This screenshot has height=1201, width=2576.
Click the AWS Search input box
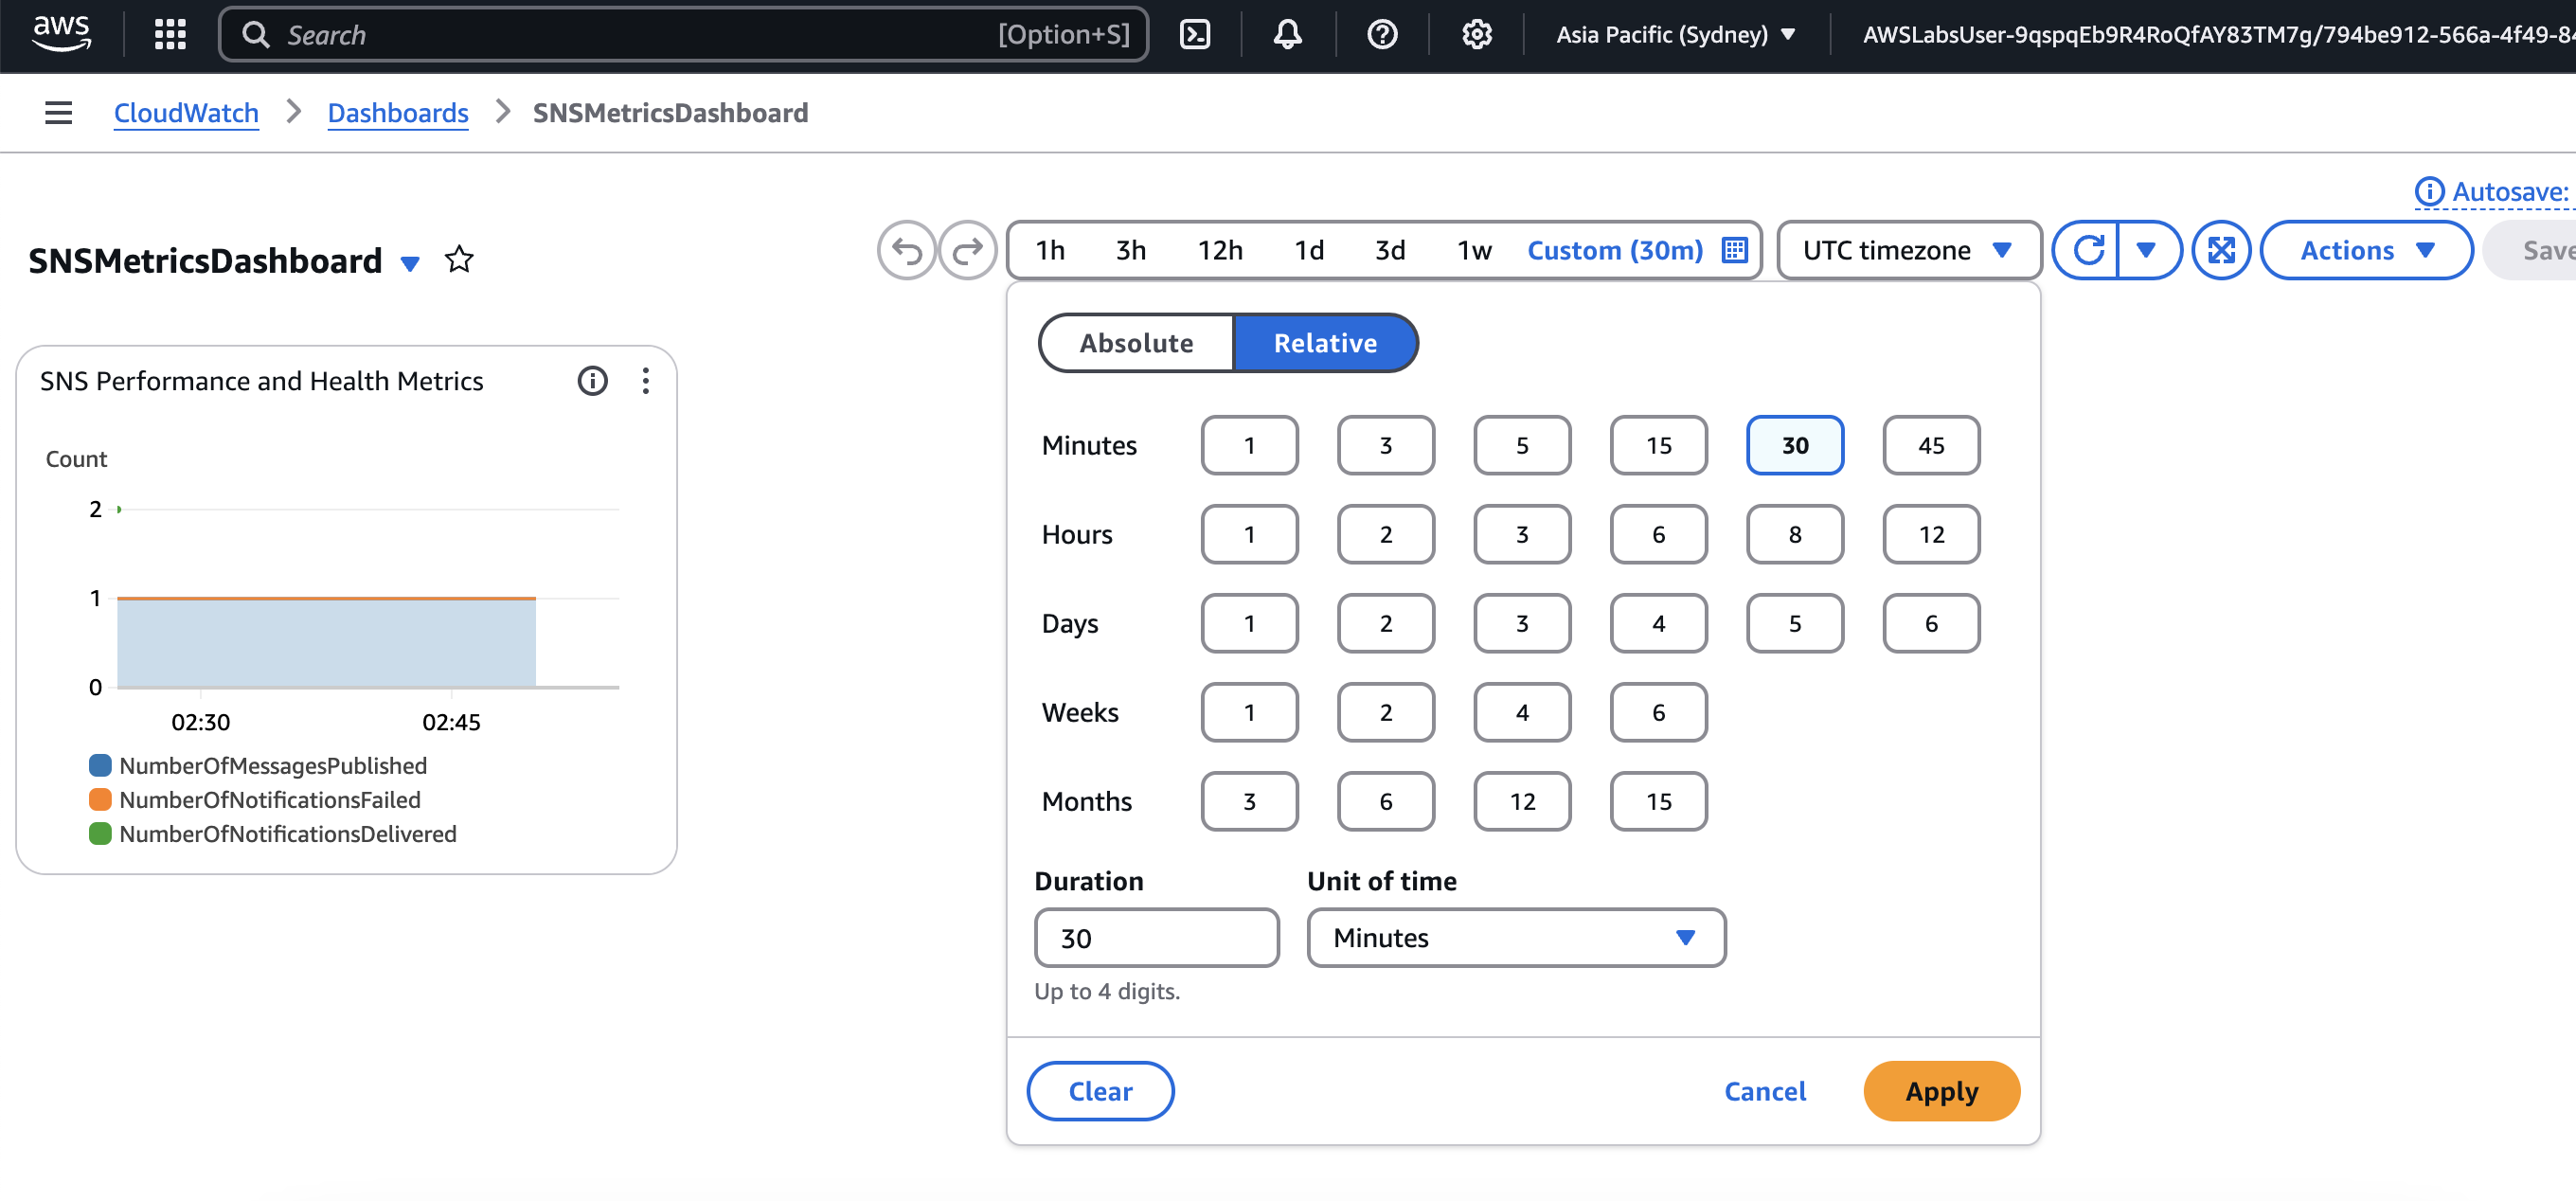tap(683, 34)
